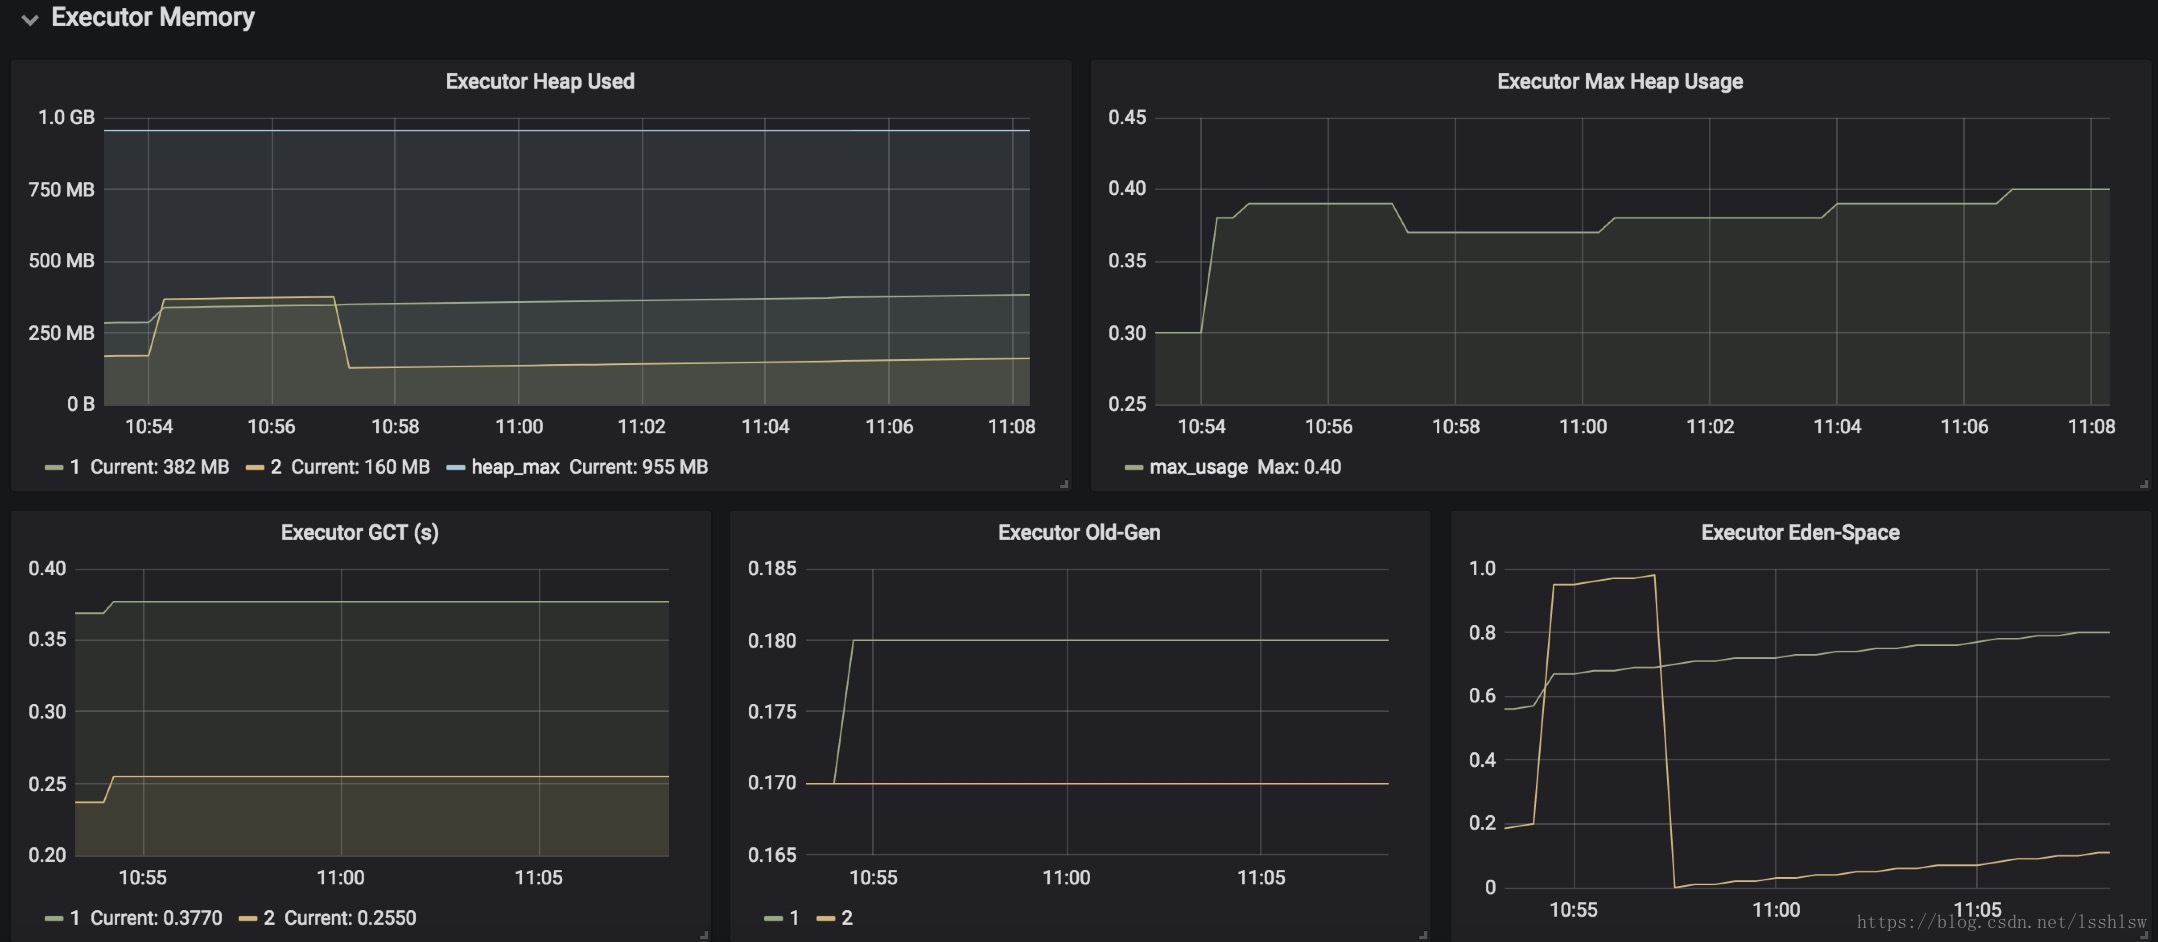Screen dimensions: 2158x942
Task: Click the 11:08 time label in Heap Used chart
Action: pos(1012,427)
